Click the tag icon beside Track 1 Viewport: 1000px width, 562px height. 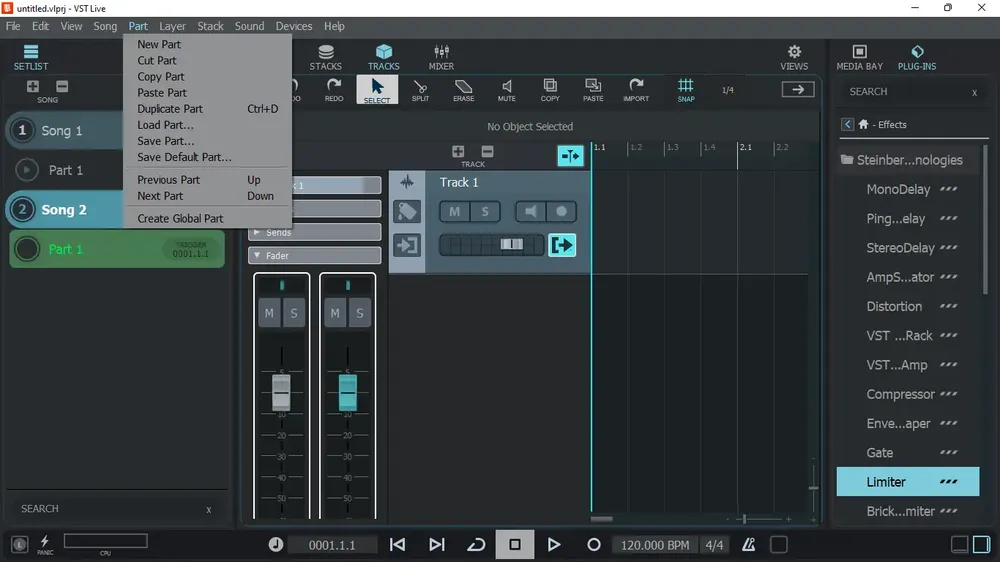[x=407, y=212]
